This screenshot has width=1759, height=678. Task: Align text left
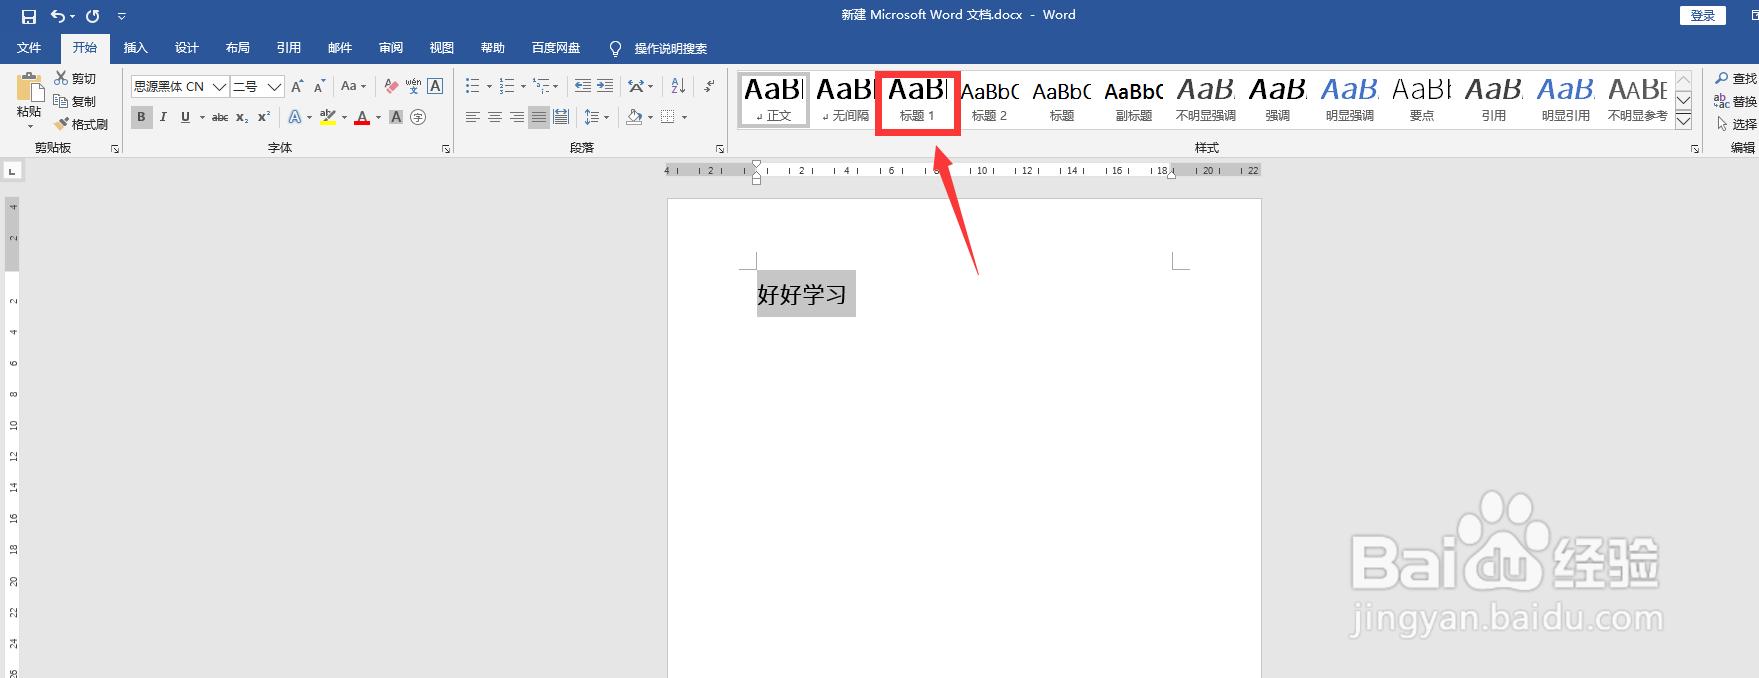[x=473, y=117]
